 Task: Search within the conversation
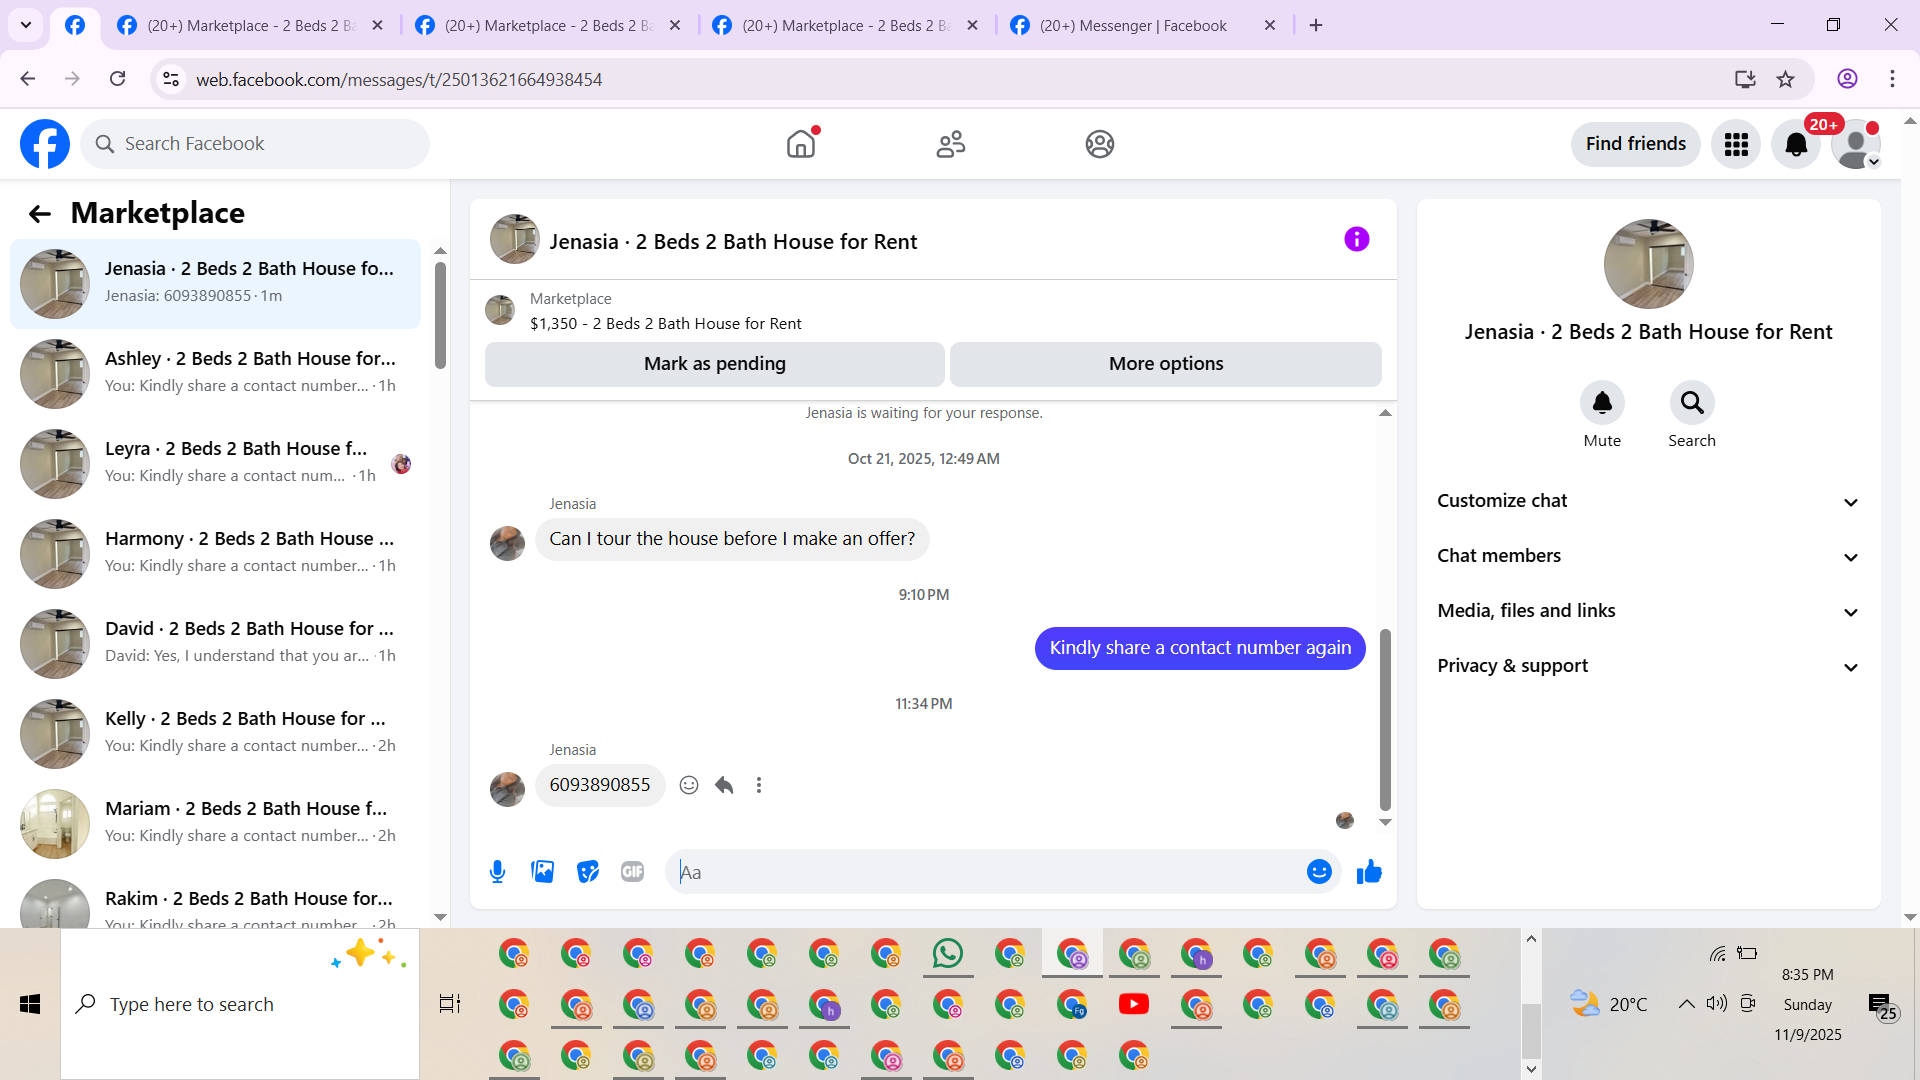1692,403
